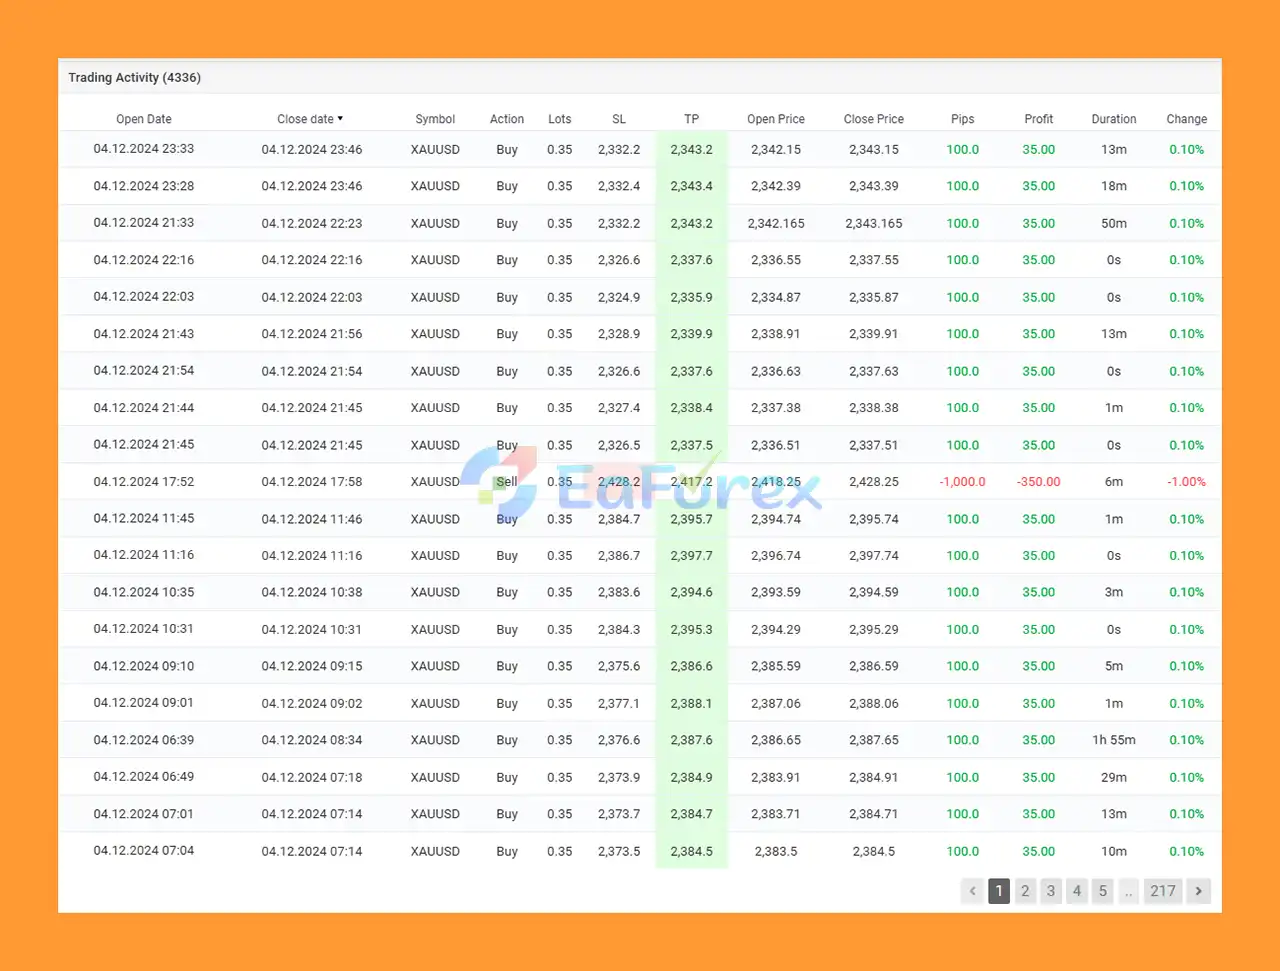Screen dimensions: 1280x971
Task: Select close price 2,428.25
Action: pos(874,482)
